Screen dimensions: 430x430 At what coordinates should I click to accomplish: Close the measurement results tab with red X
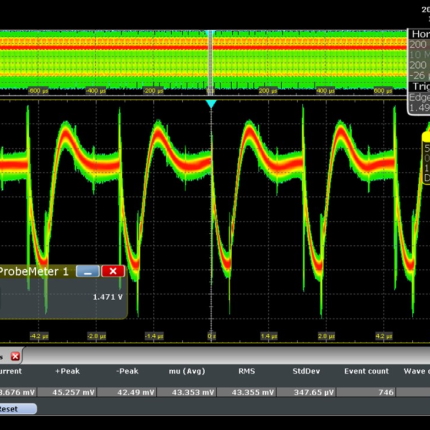click(x=15, y=356)
